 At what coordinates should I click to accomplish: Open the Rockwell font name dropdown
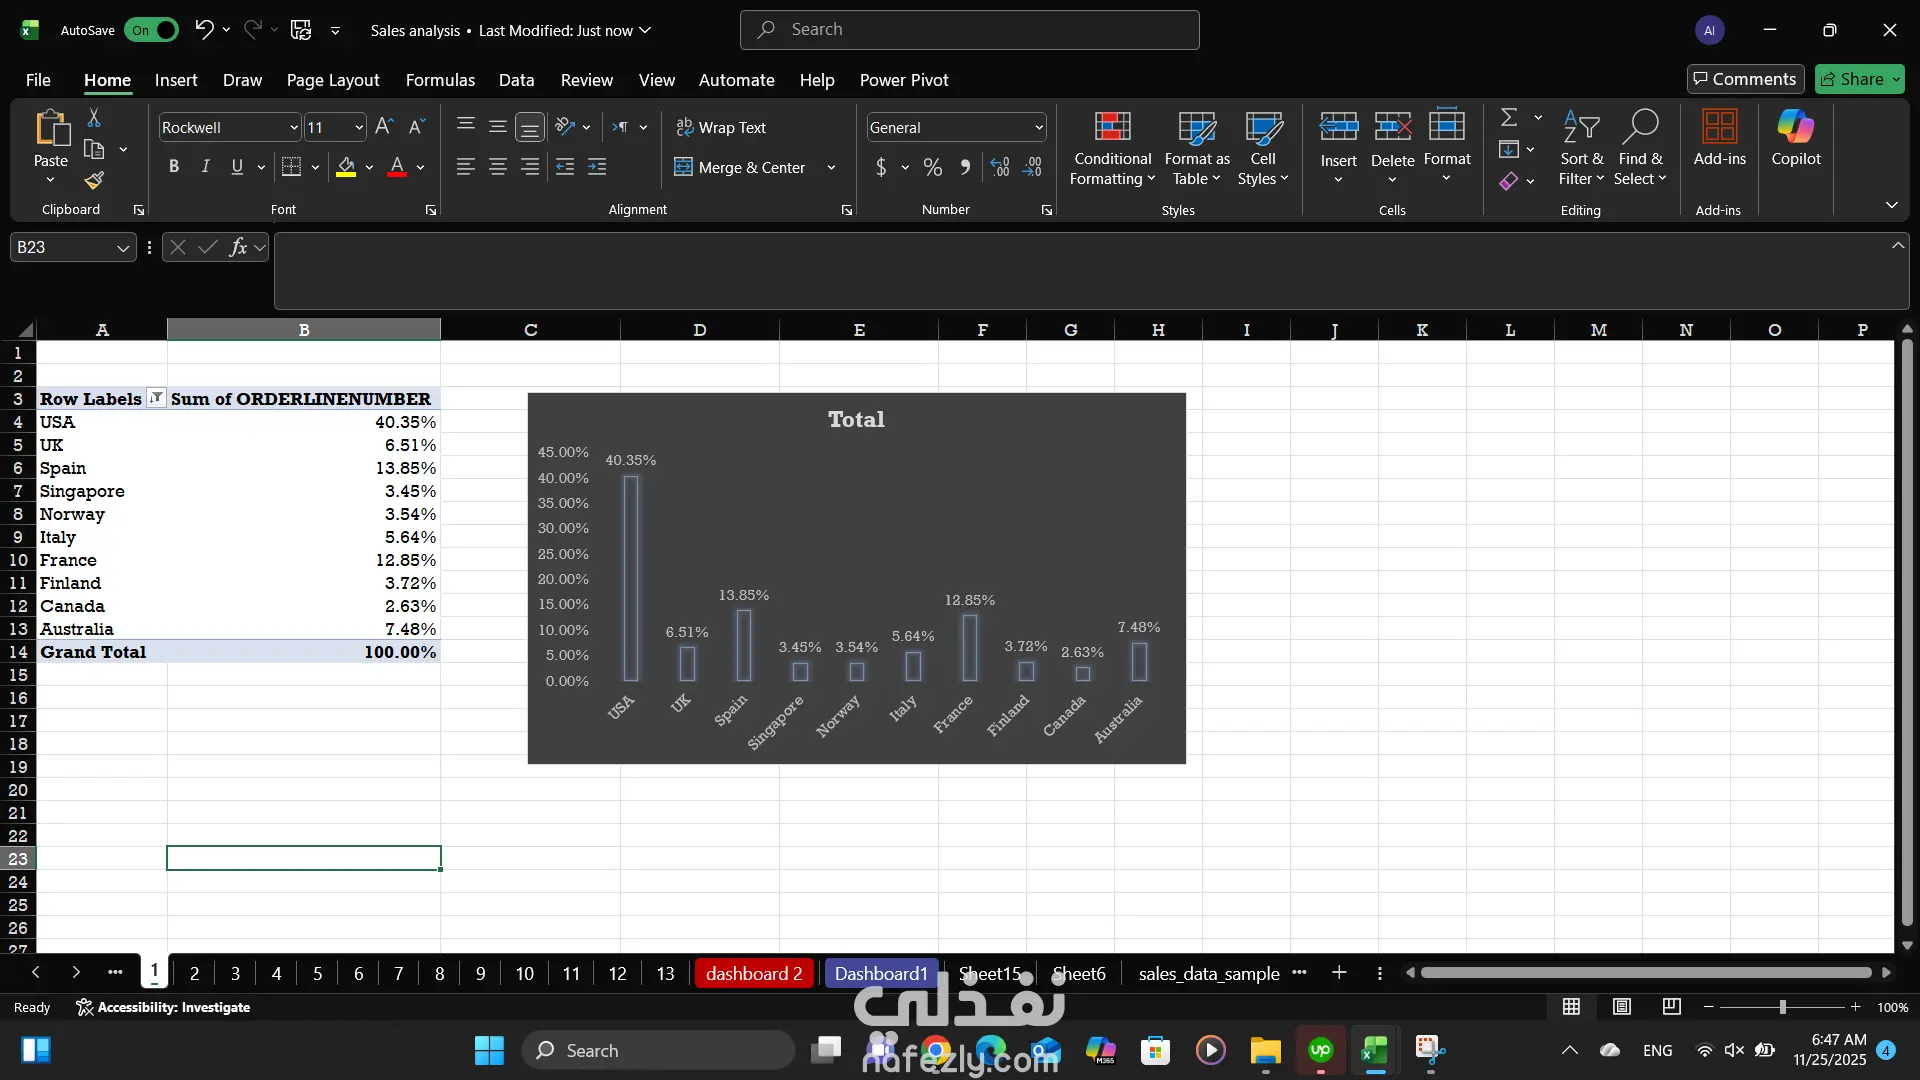point(294,128)
